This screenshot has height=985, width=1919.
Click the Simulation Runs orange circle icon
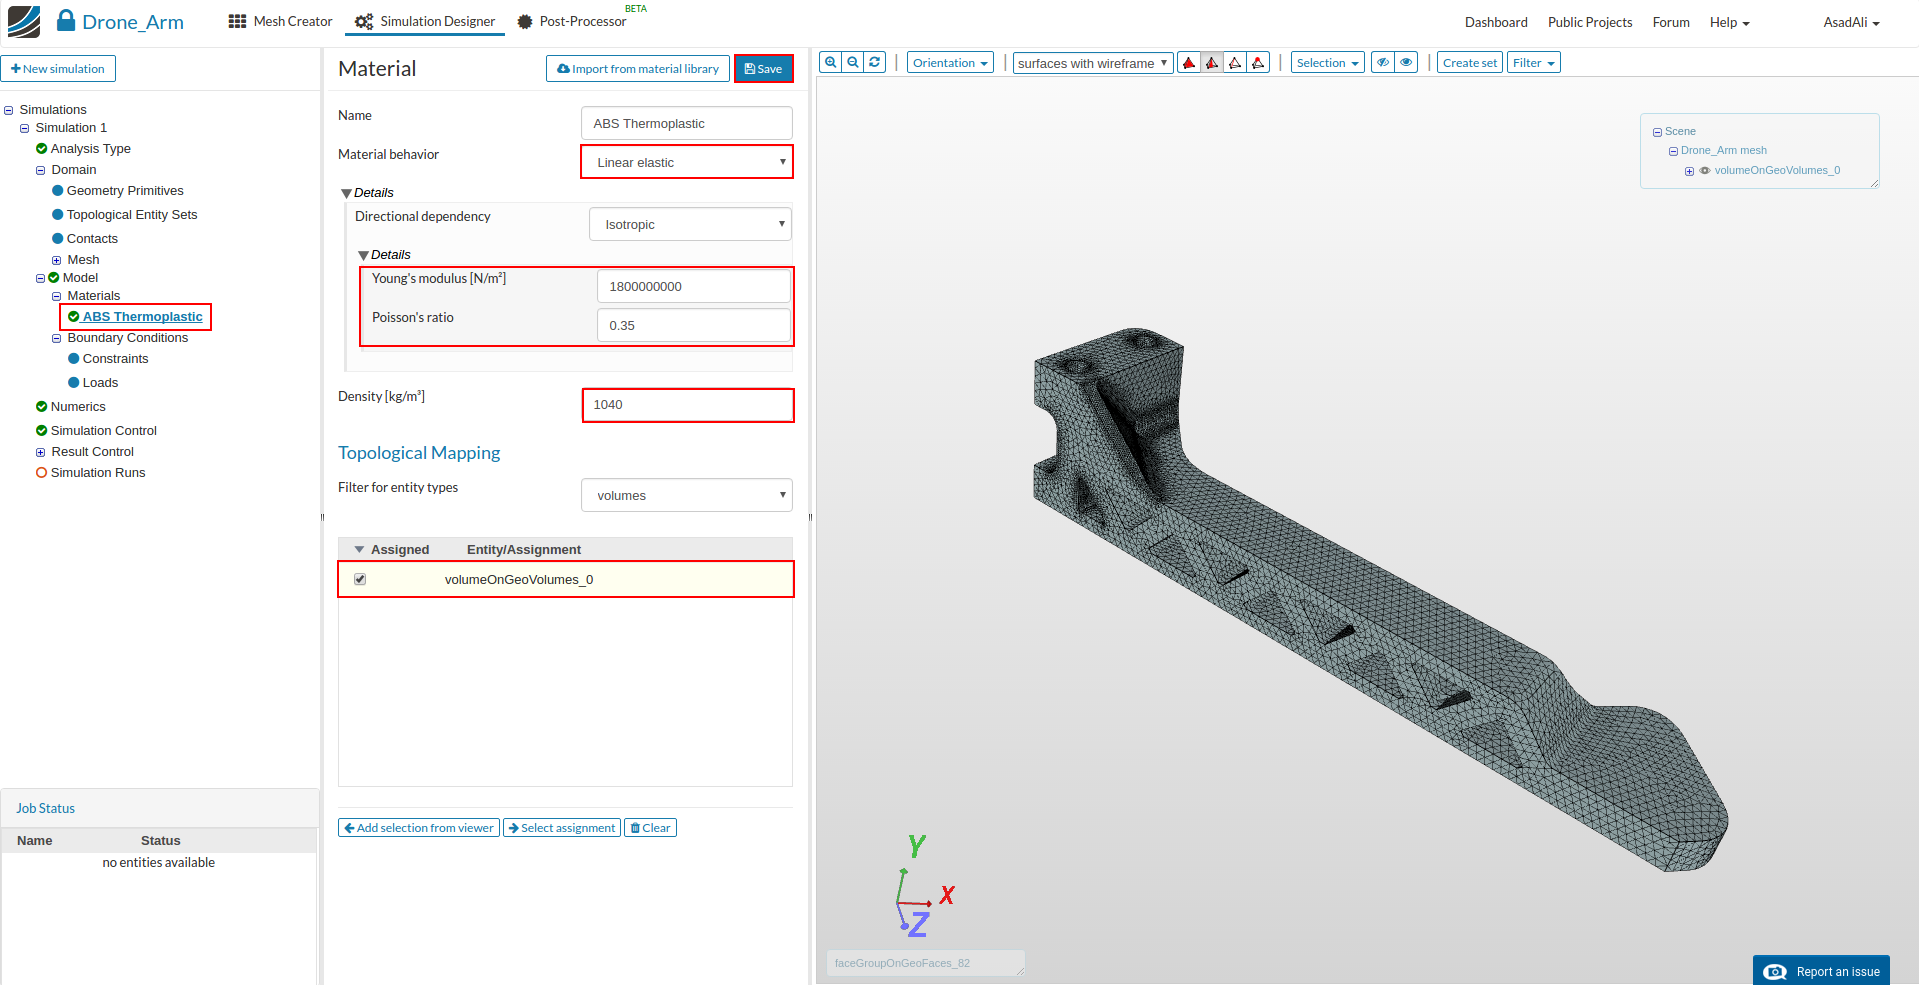(x=41, y=473)
